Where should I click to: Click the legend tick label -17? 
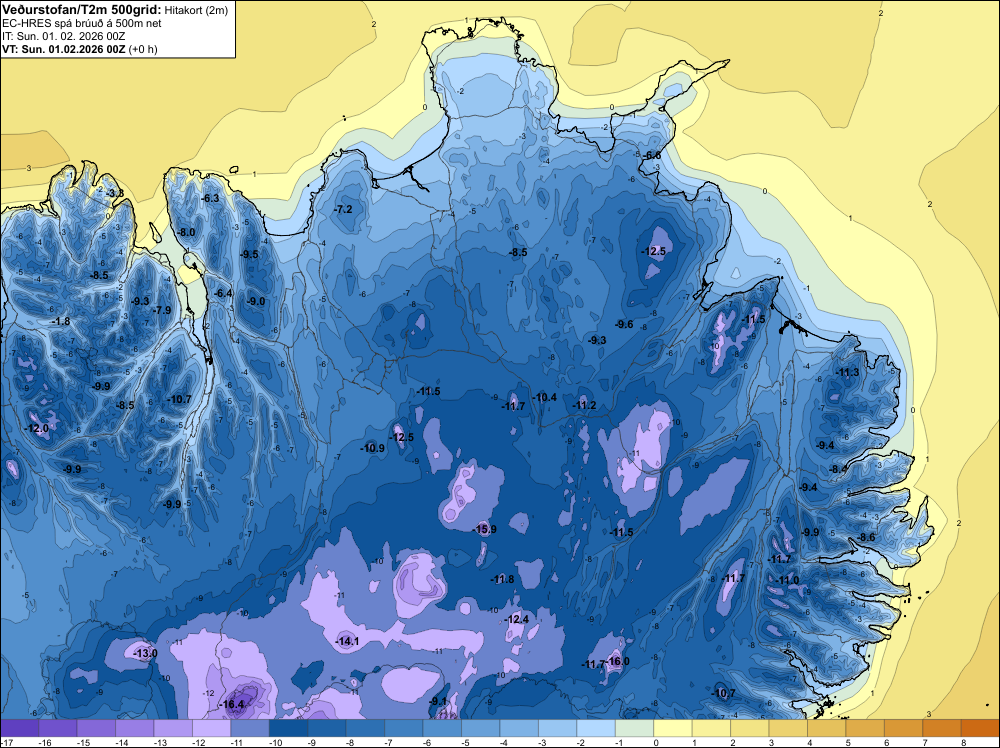(6, 742)
